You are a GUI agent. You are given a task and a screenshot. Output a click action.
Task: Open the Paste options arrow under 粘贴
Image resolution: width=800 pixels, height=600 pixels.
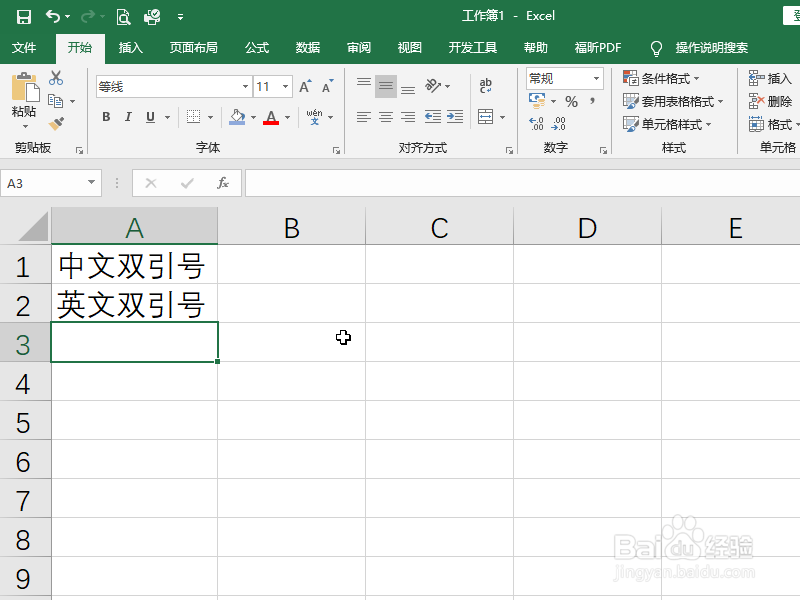[x=24, y=126]
